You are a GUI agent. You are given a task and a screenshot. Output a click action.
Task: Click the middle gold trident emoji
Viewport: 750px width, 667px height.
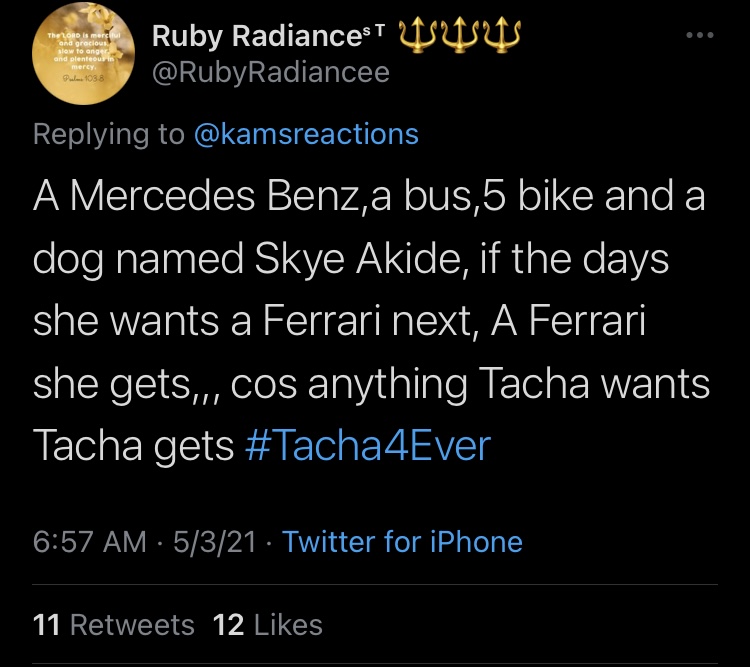tap(459, 35)
